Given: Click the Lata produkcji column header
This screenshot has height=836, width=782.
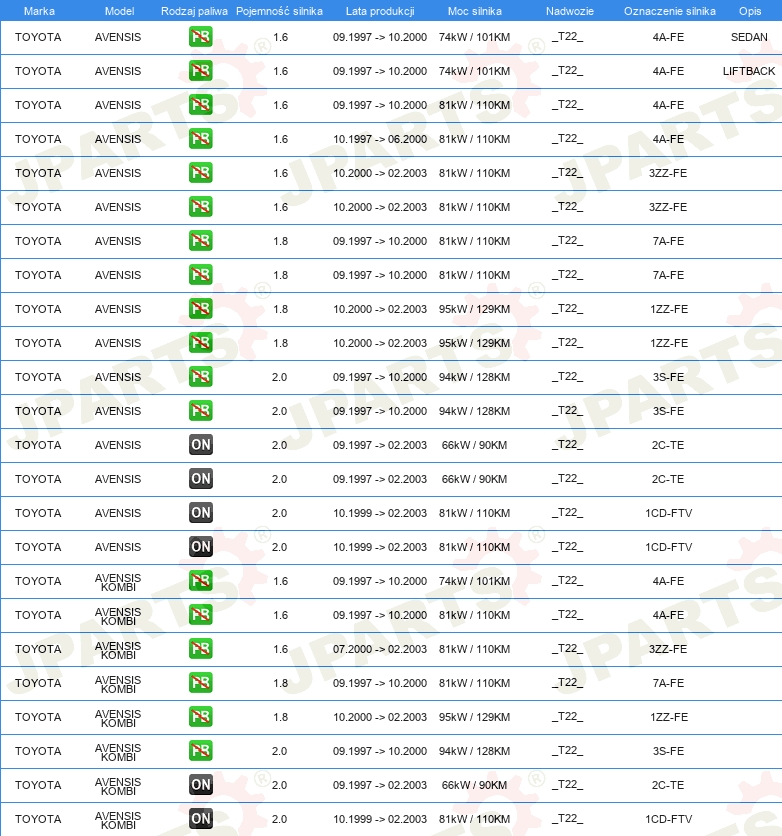Looking at the screenshot, I should [380, 11].
